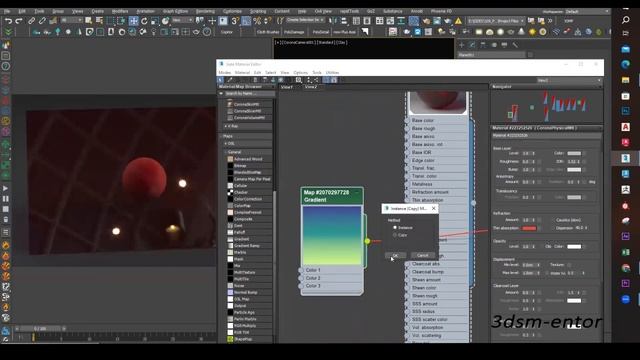Click the magnifier icon in Slate editor toolbar

(299, 80)
